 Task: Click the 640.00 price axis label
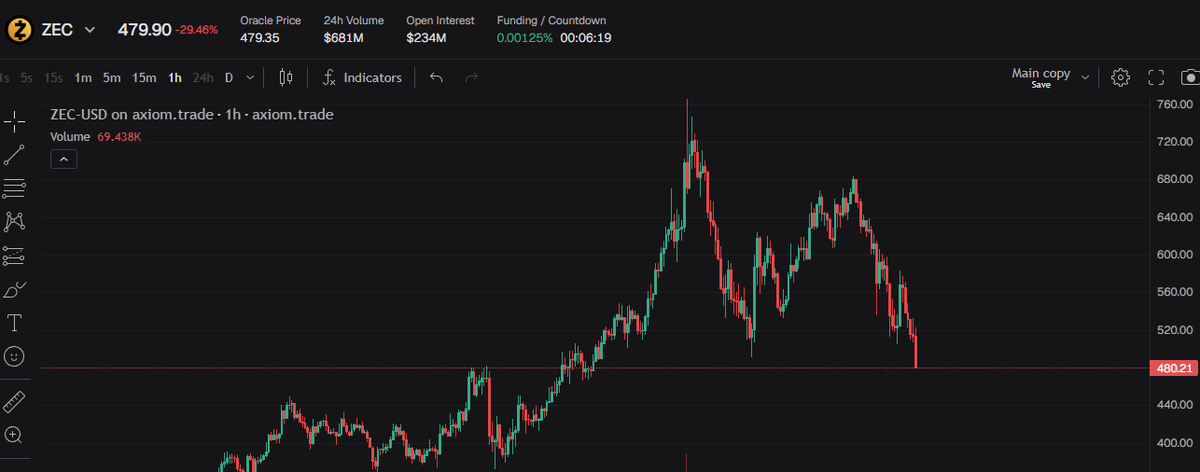[1176, 217]
